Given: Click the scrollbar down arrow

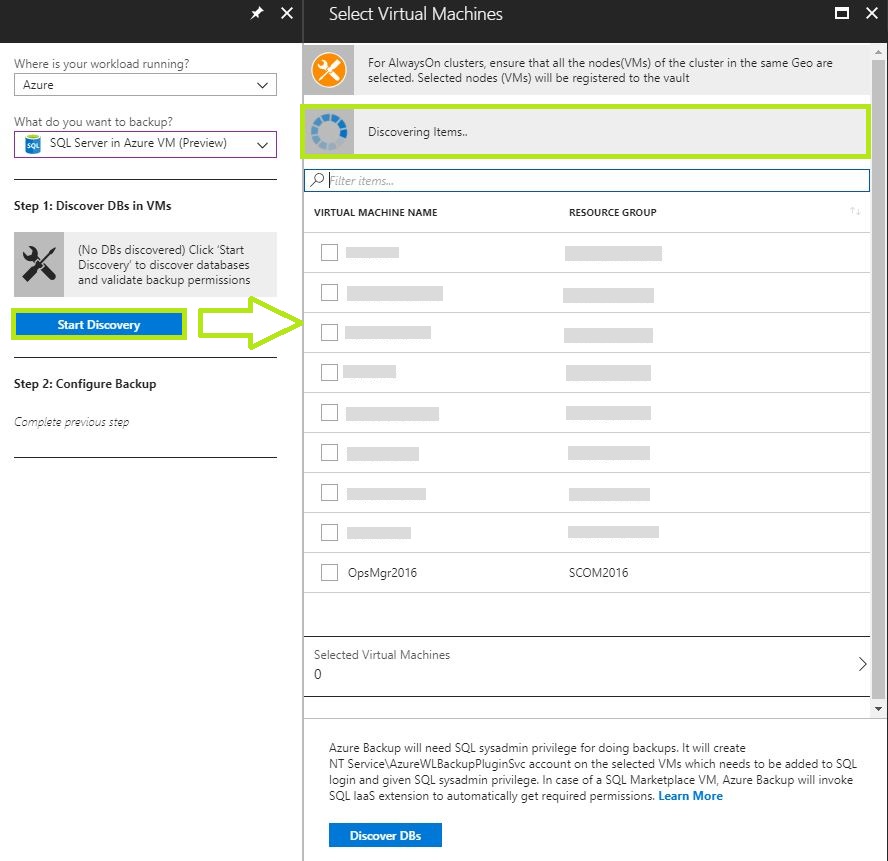Looking at the screenshot, I should 878,708.
